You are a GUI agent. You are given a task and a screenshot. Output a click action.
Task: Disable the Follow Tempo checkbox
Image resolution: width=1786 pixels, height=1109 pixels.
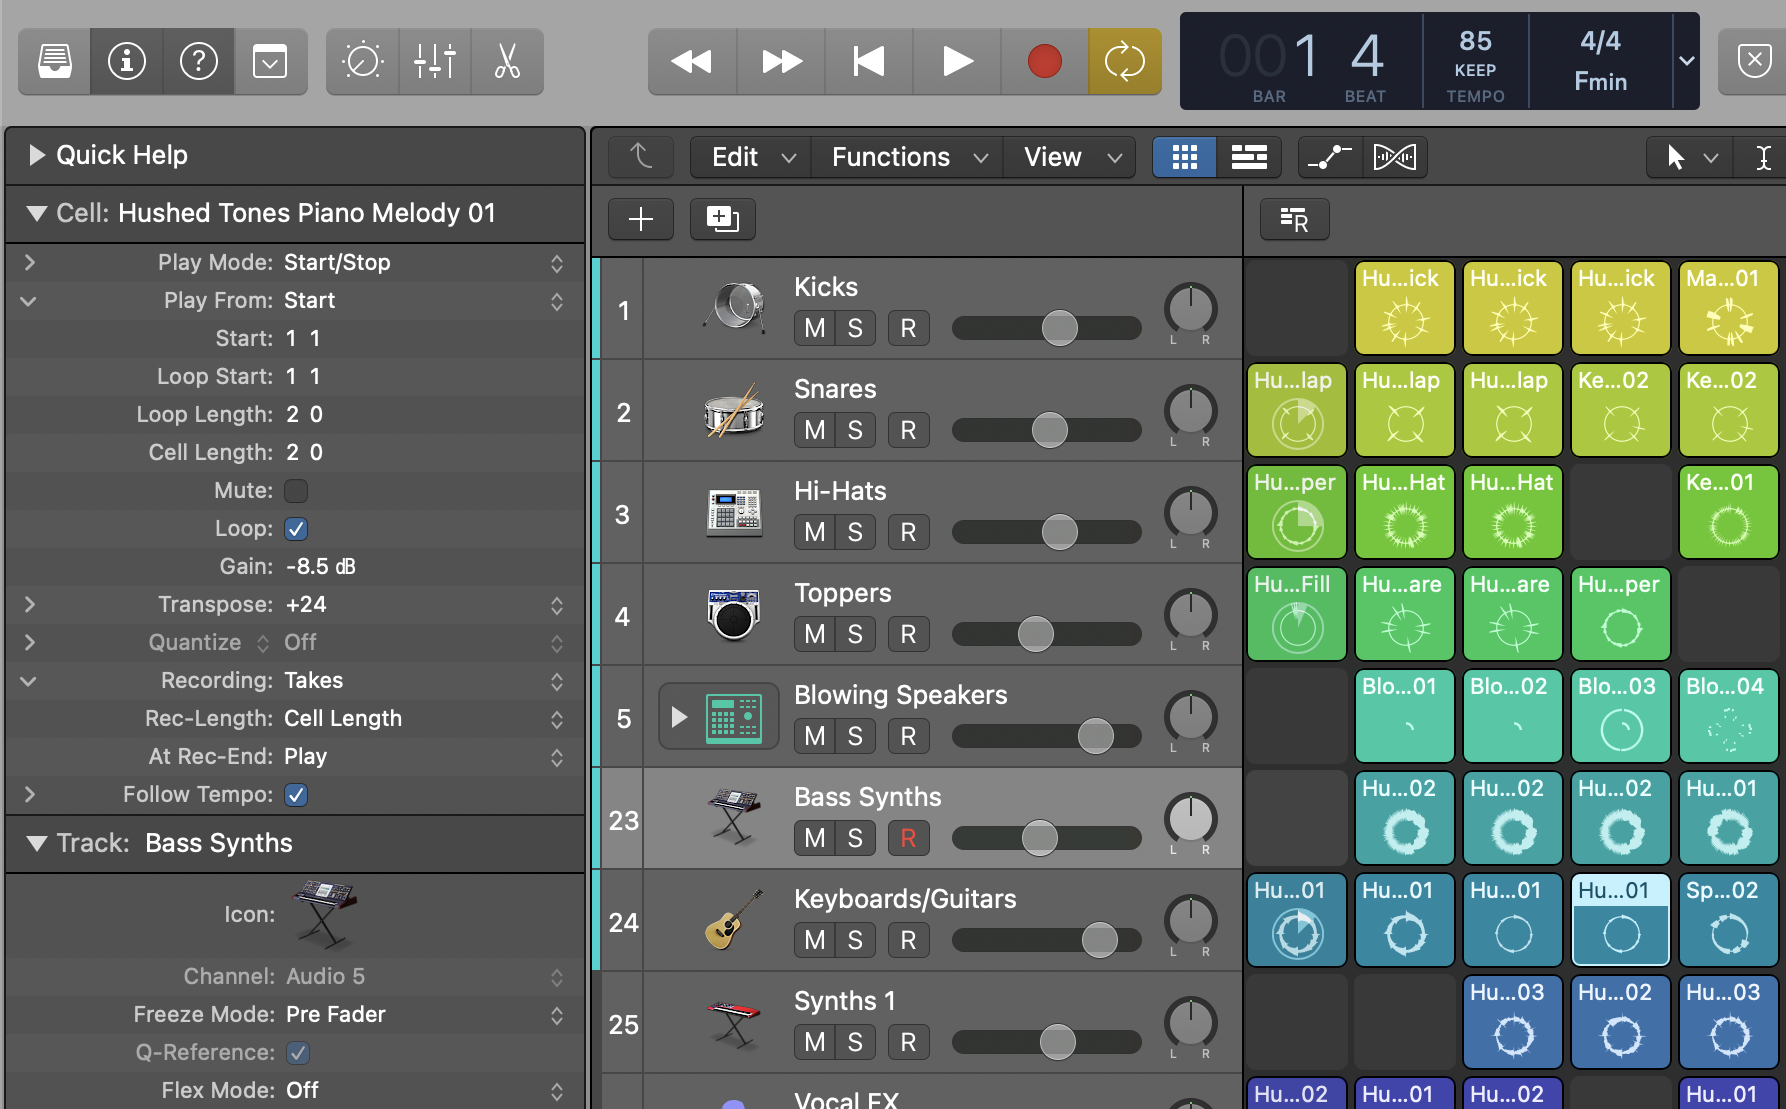tap(295, 794)
